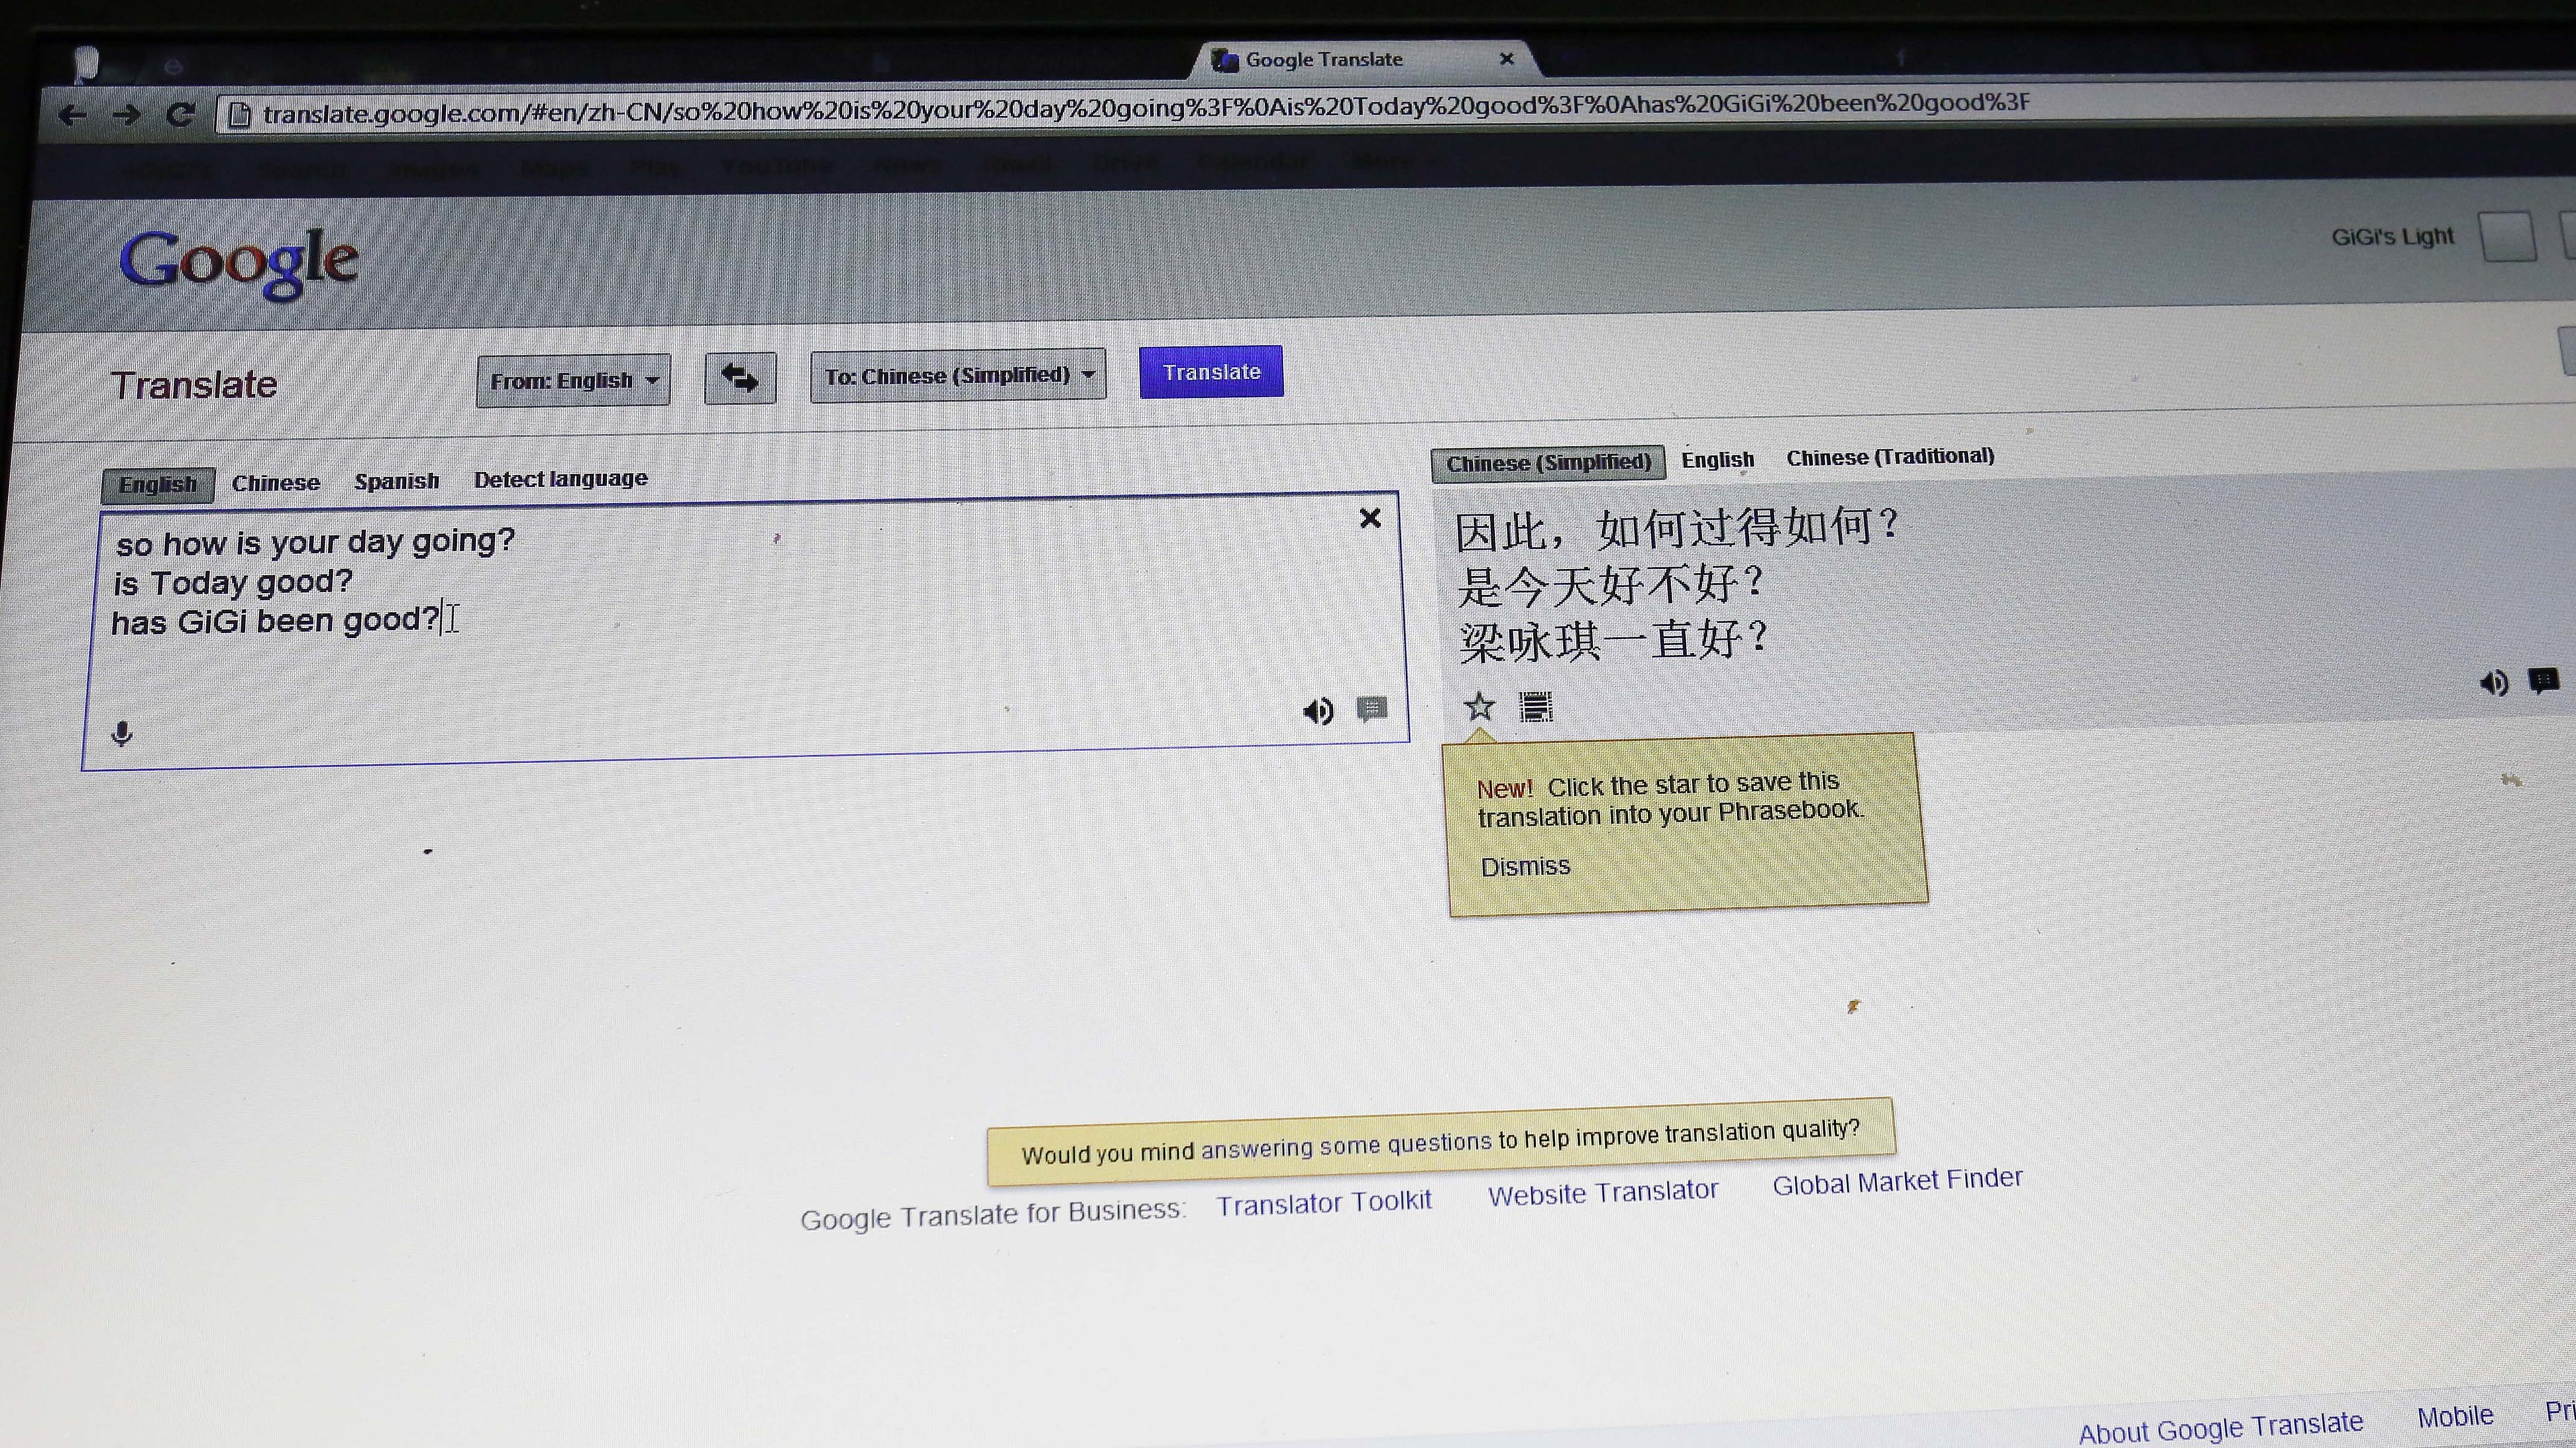
Task: Select Chinese (Traditional) target tab
Action: click(x=1890, y=457)
